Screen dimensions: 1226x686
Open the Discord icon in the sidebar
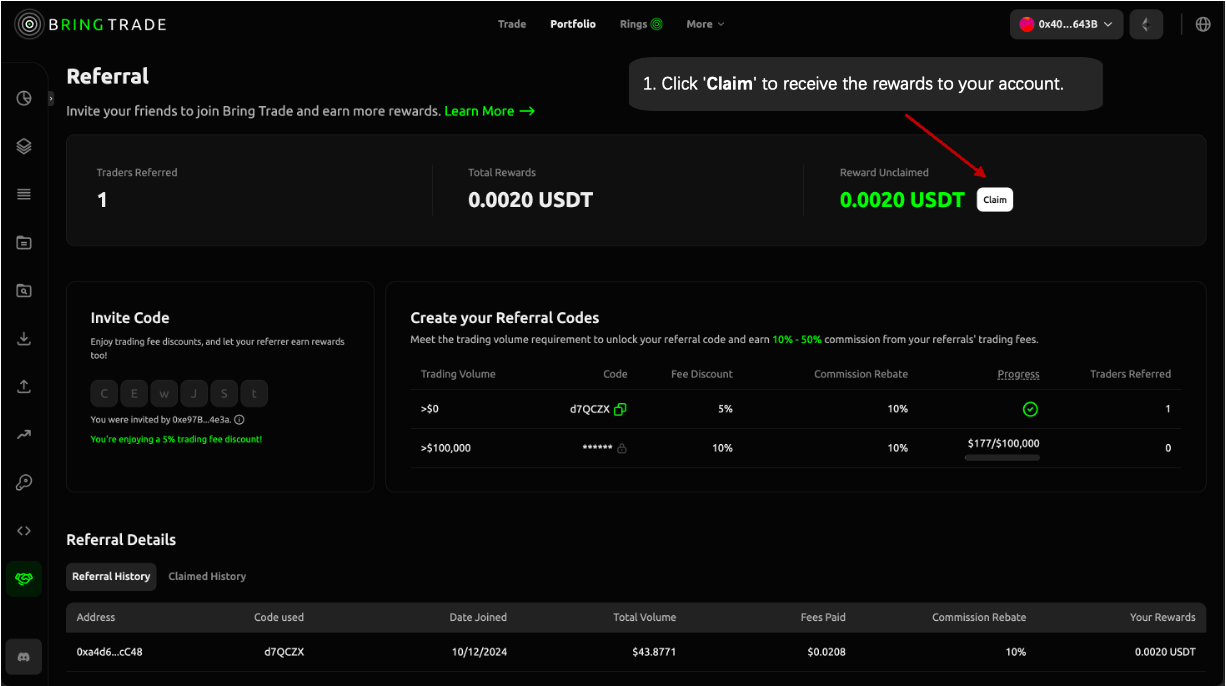click(x=24, y=657)
